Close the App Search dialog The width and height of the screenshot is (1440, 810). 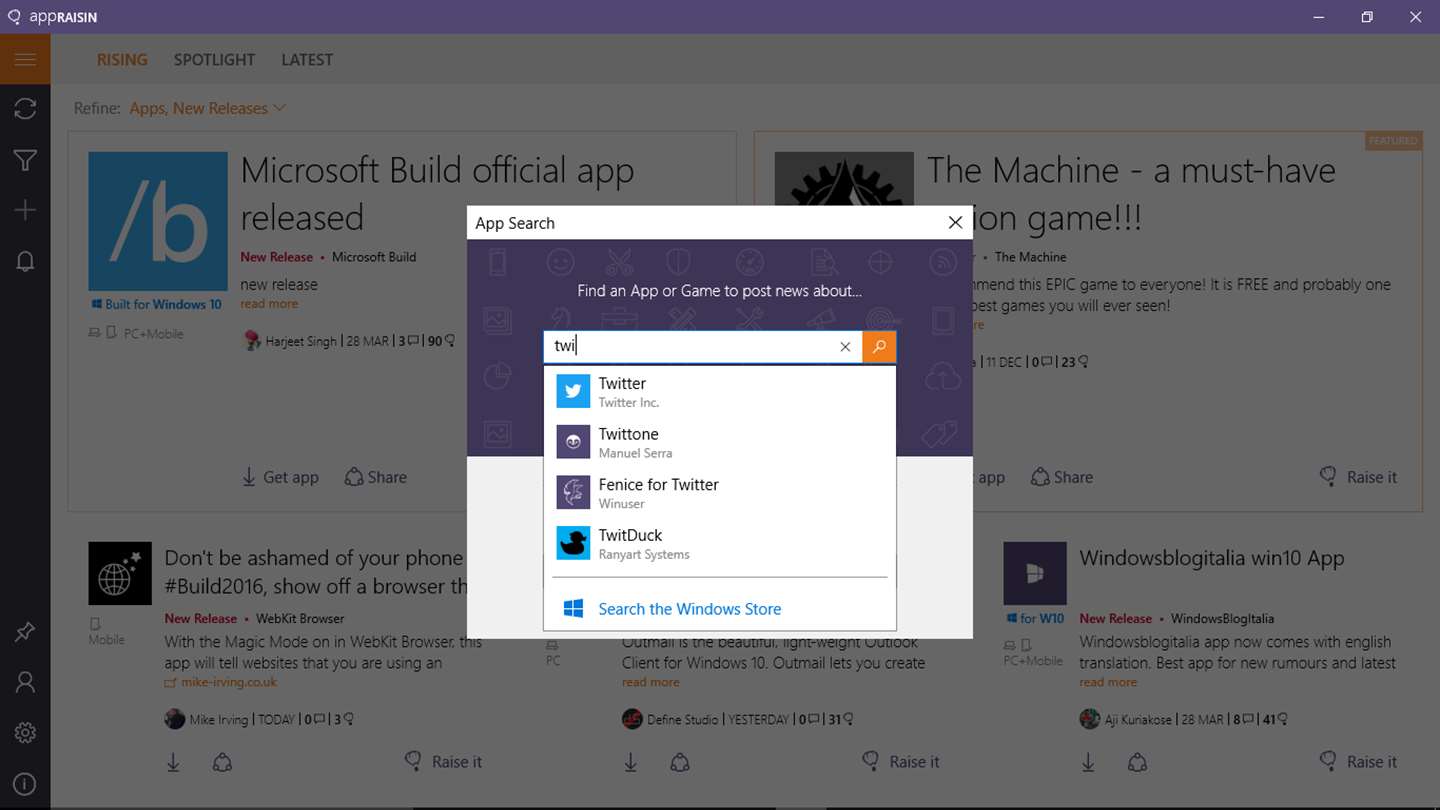point(955,222)
